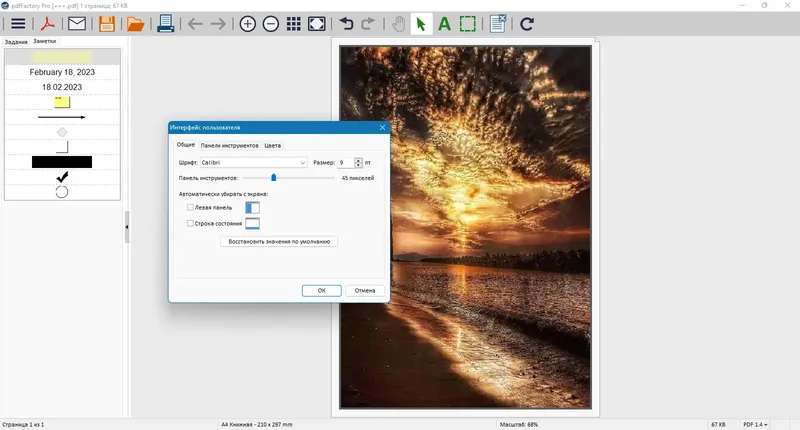
Task: Adjust the Панель инструментов size slider
Action: tap(273, 178)
